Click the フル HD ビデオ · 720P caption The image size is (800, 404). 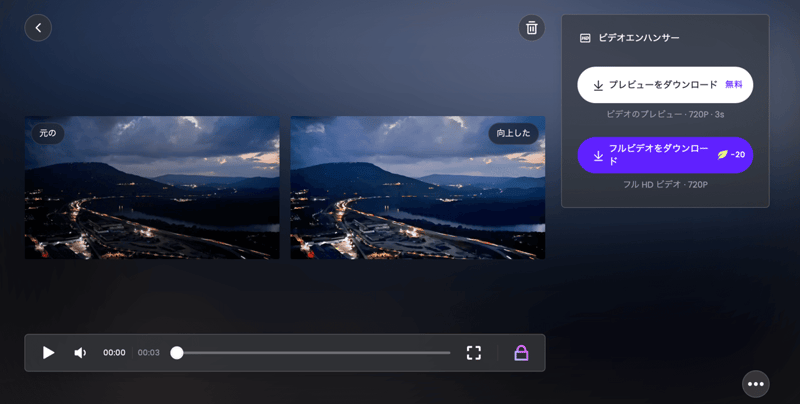click(665, 185)
